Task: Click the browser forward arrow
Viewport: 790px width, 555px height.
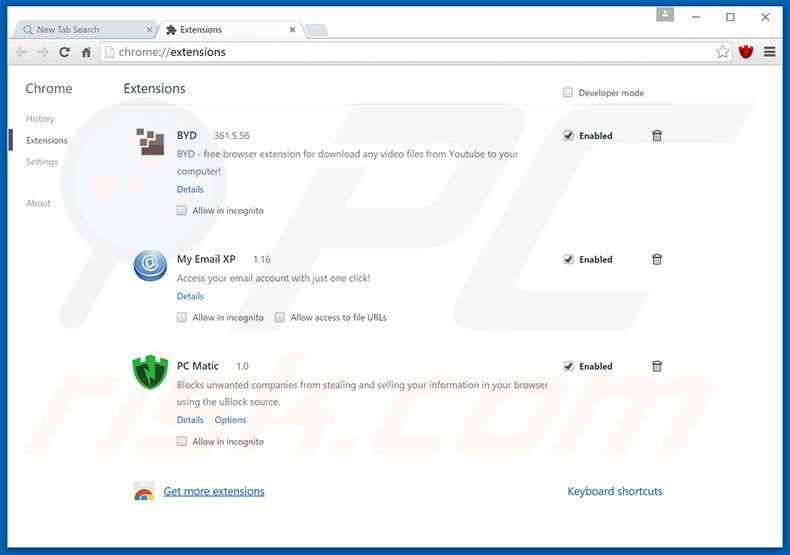Action: (43, 52)
